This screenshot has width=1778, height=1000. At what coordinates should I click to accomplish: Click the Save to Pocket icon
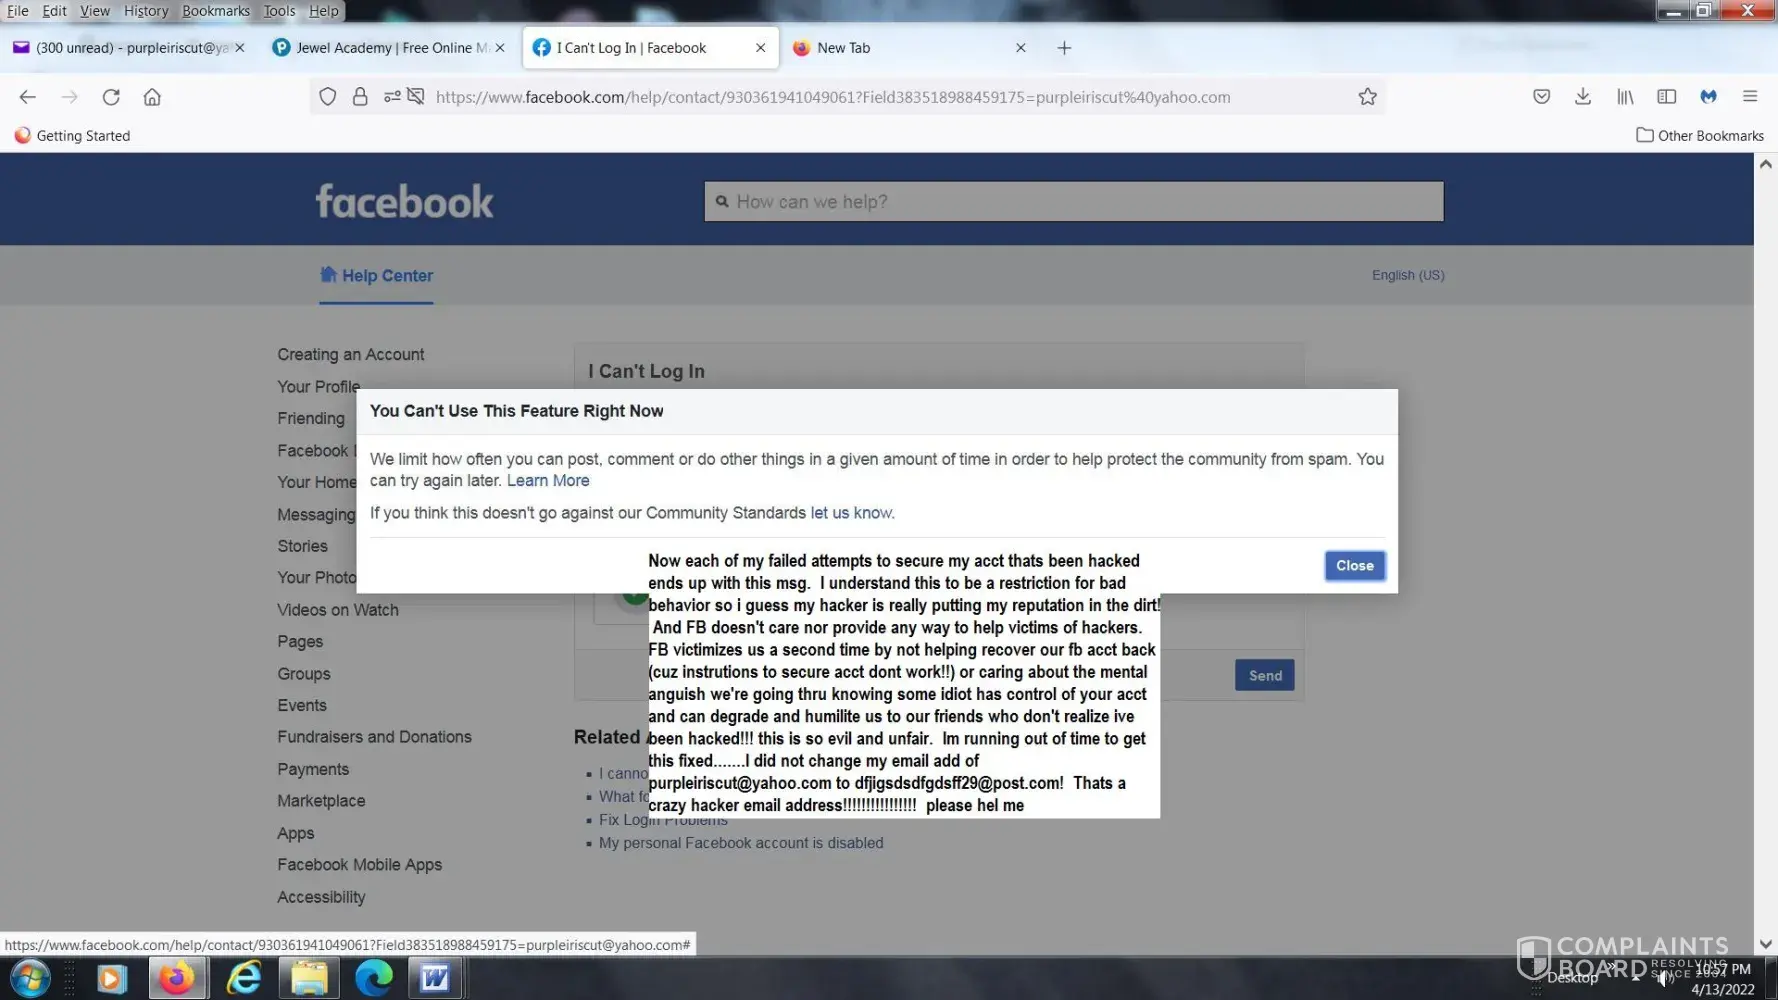point(1541,97)
